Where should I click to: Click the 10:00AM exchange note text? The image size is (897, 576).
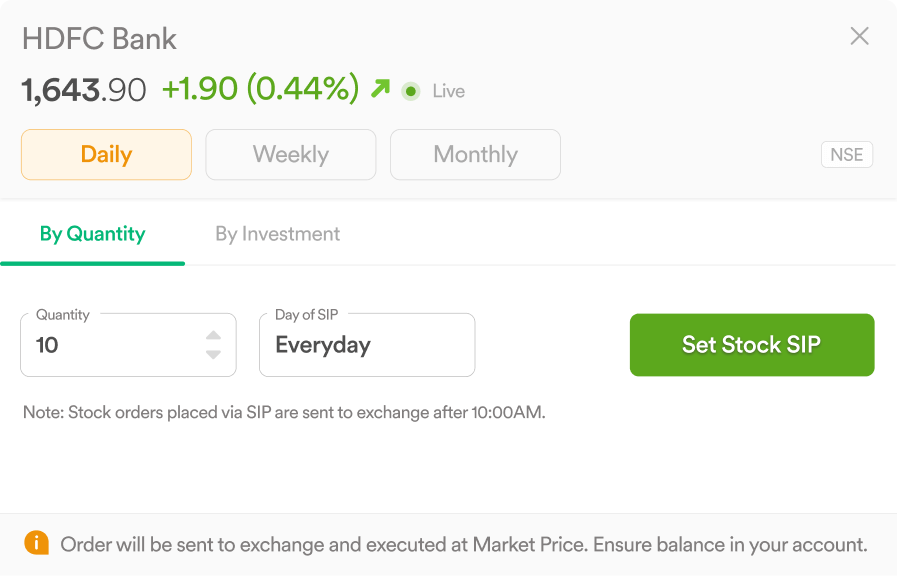tap(284, 412)
